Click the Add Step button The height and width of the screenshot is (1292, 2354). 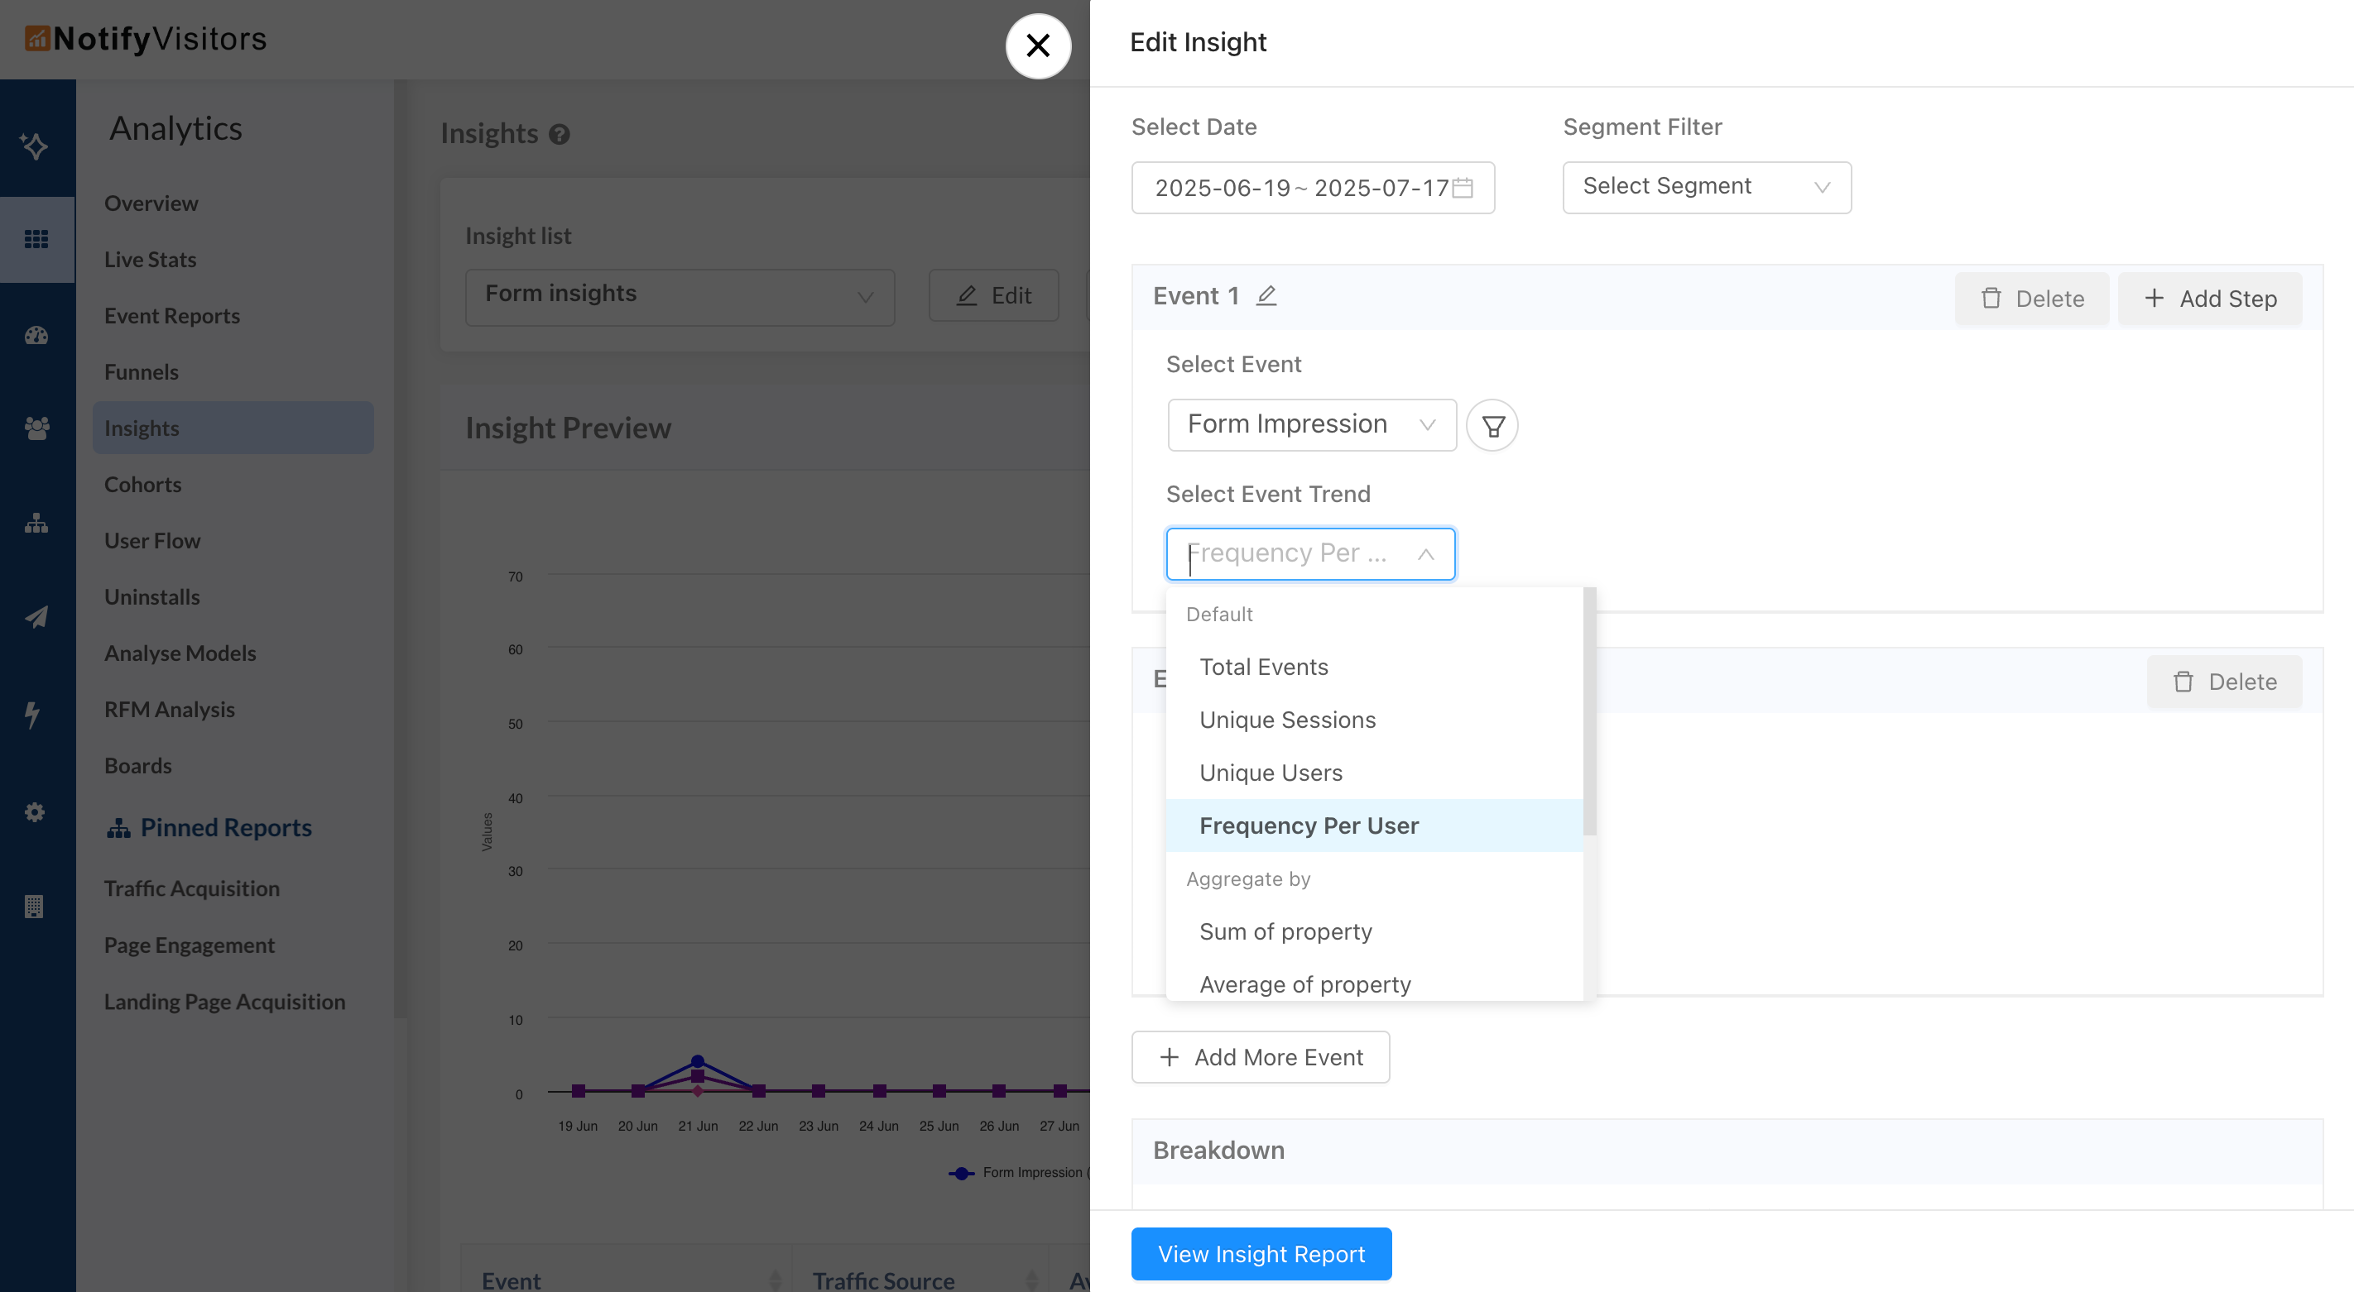pos(2210,299)
